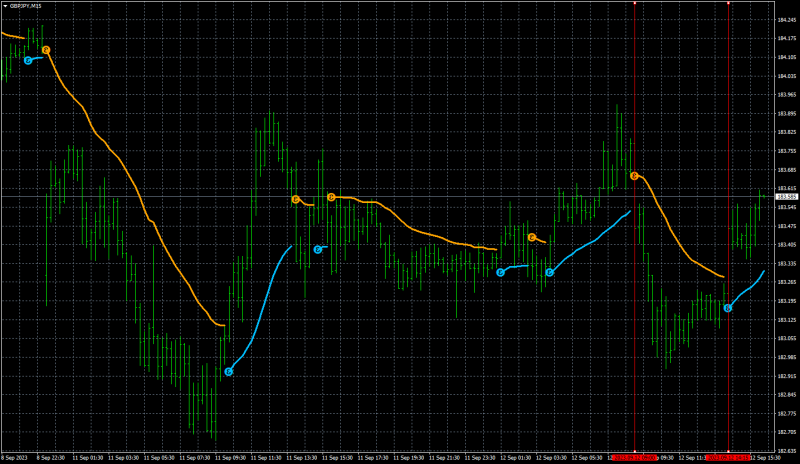Click the 182.635 price scale label
This screenshot has width=800, height=464.
(787, 451)
